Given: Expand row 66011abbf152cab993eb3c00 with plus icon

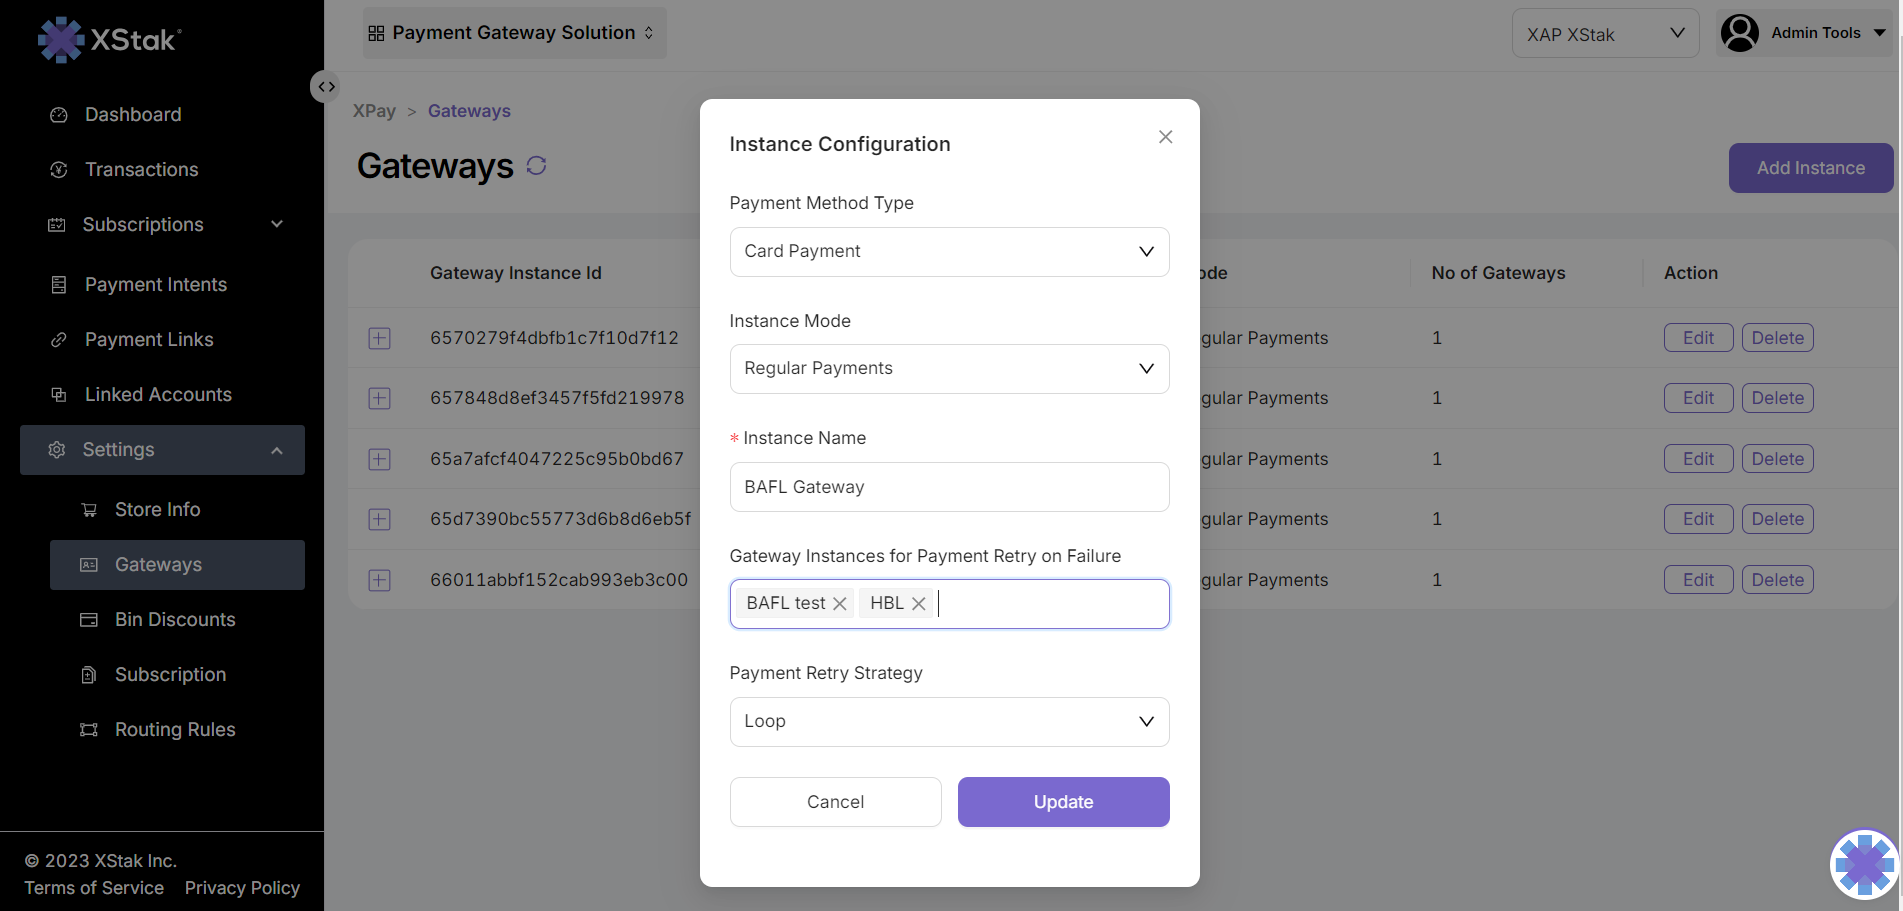Looking at the screenshot, I should point(380,581).
